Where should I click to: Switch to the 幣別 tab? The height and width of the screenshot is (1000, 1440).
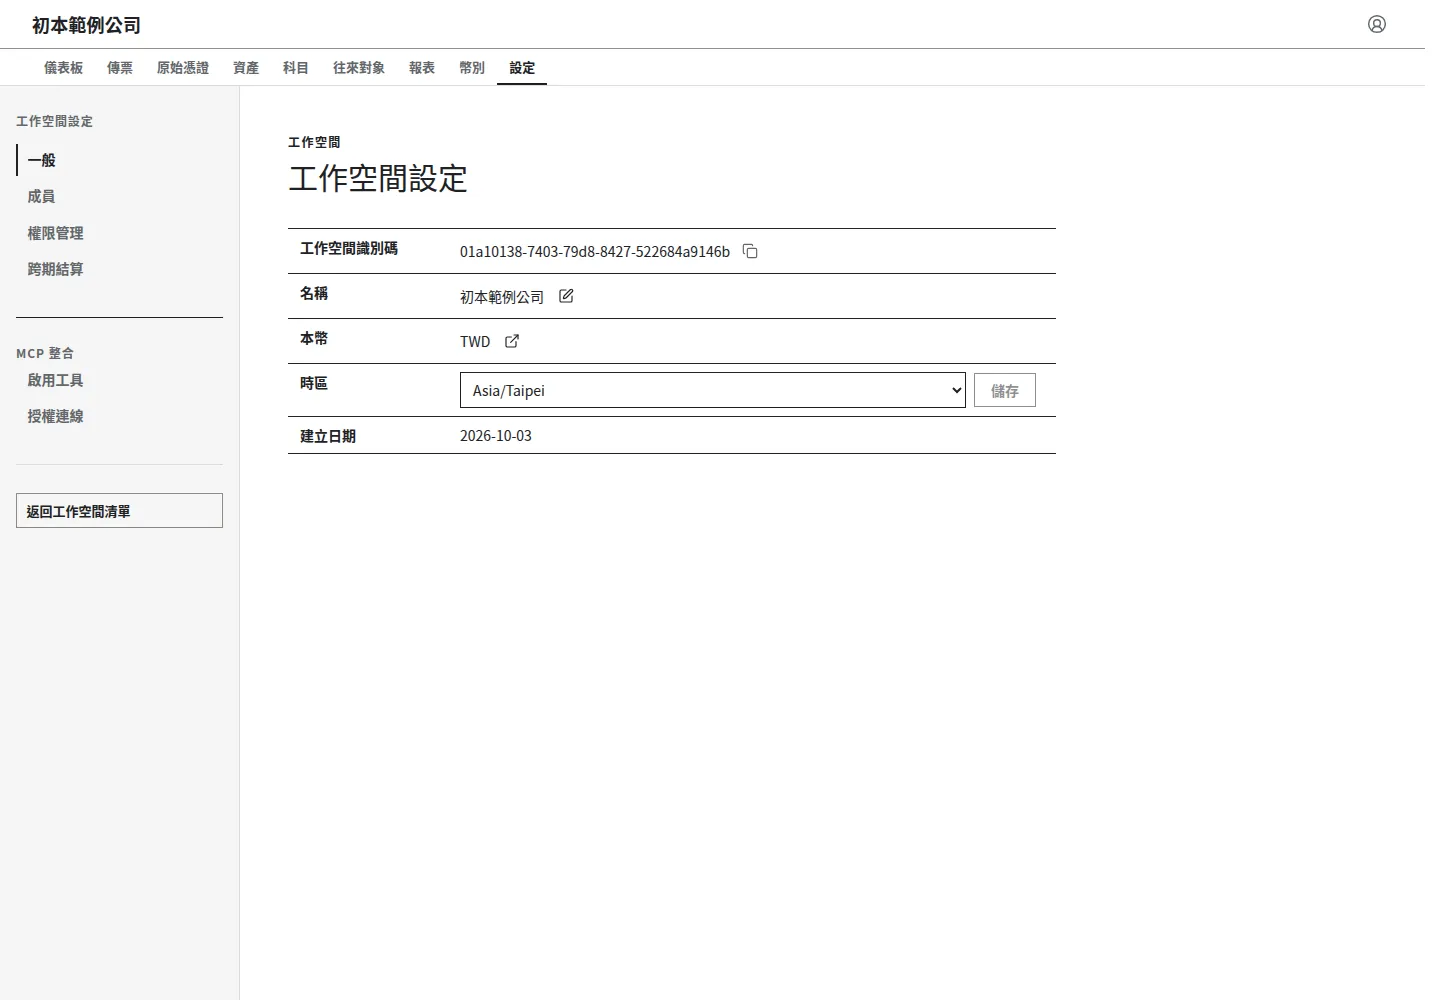tap(472, 68)
